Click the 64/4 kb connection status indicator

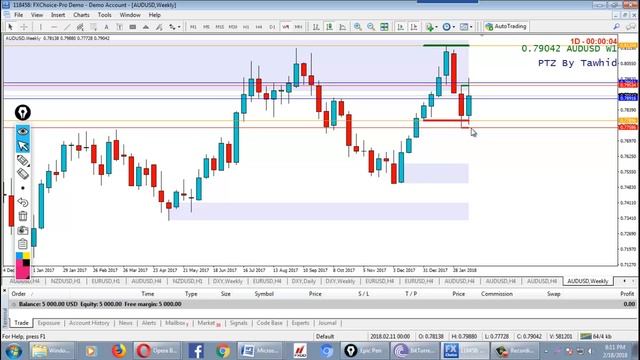pos(596,337)
